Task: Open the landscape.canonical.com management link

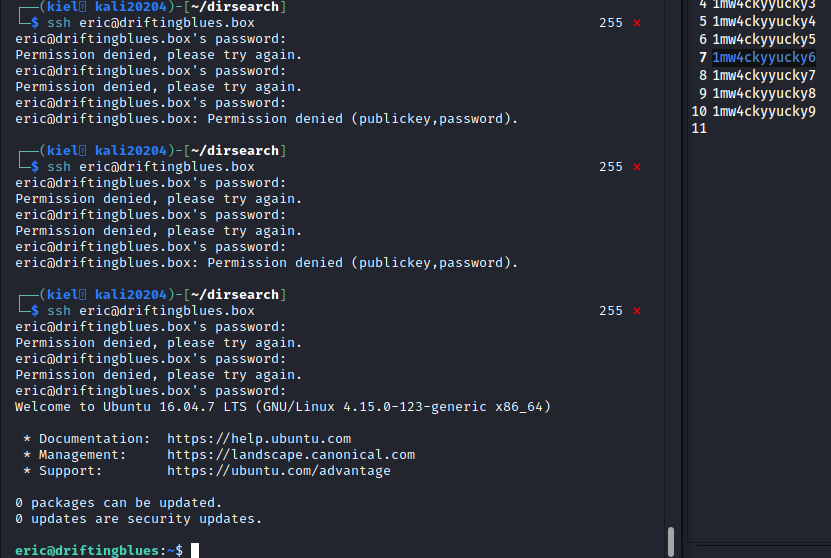Action: (290, 455)
